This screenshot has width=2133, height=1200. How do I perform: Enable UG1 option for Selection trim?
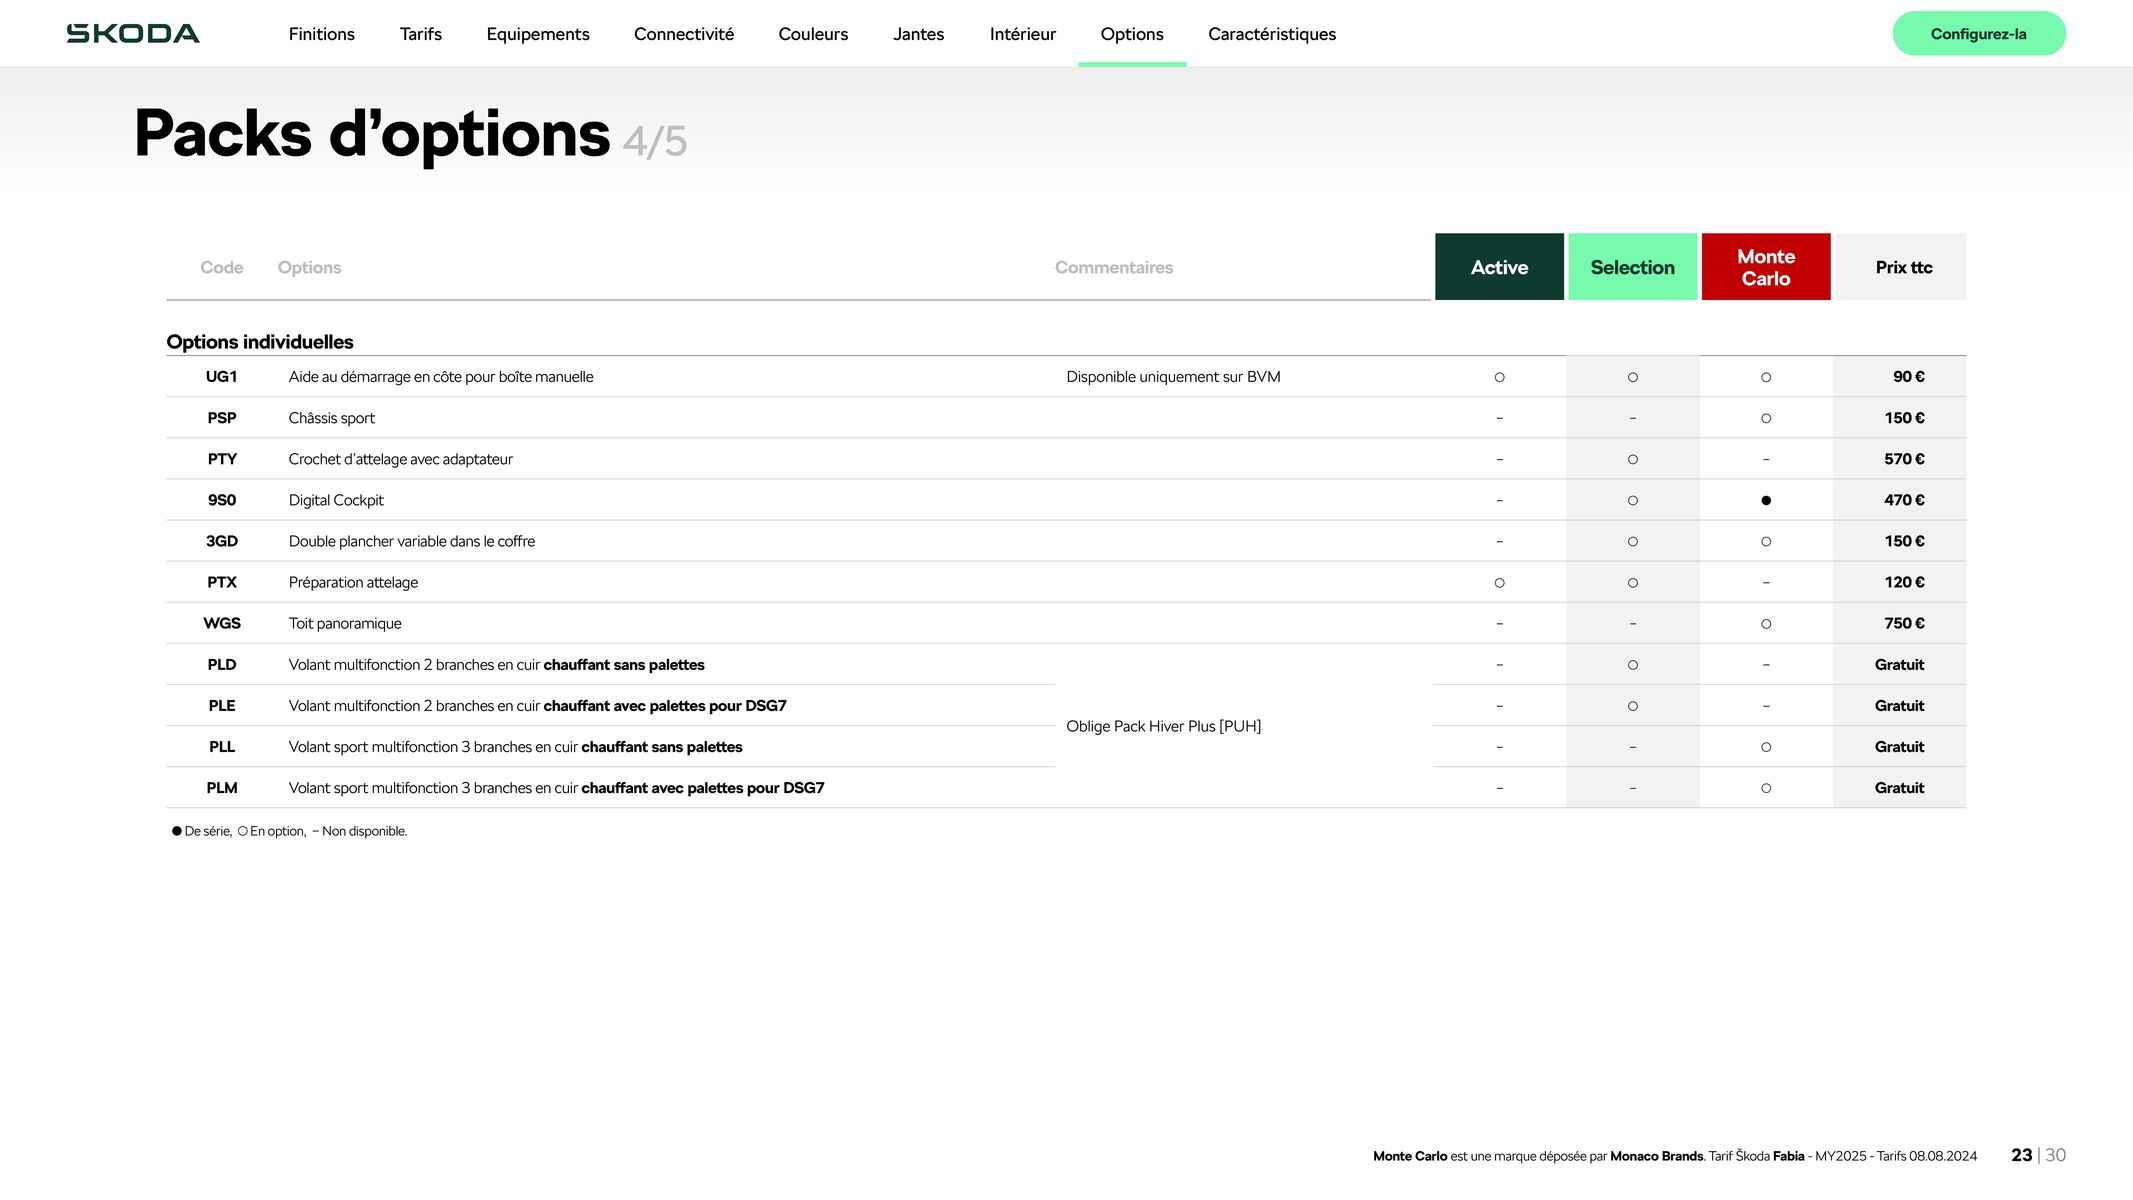(1632, 377)
